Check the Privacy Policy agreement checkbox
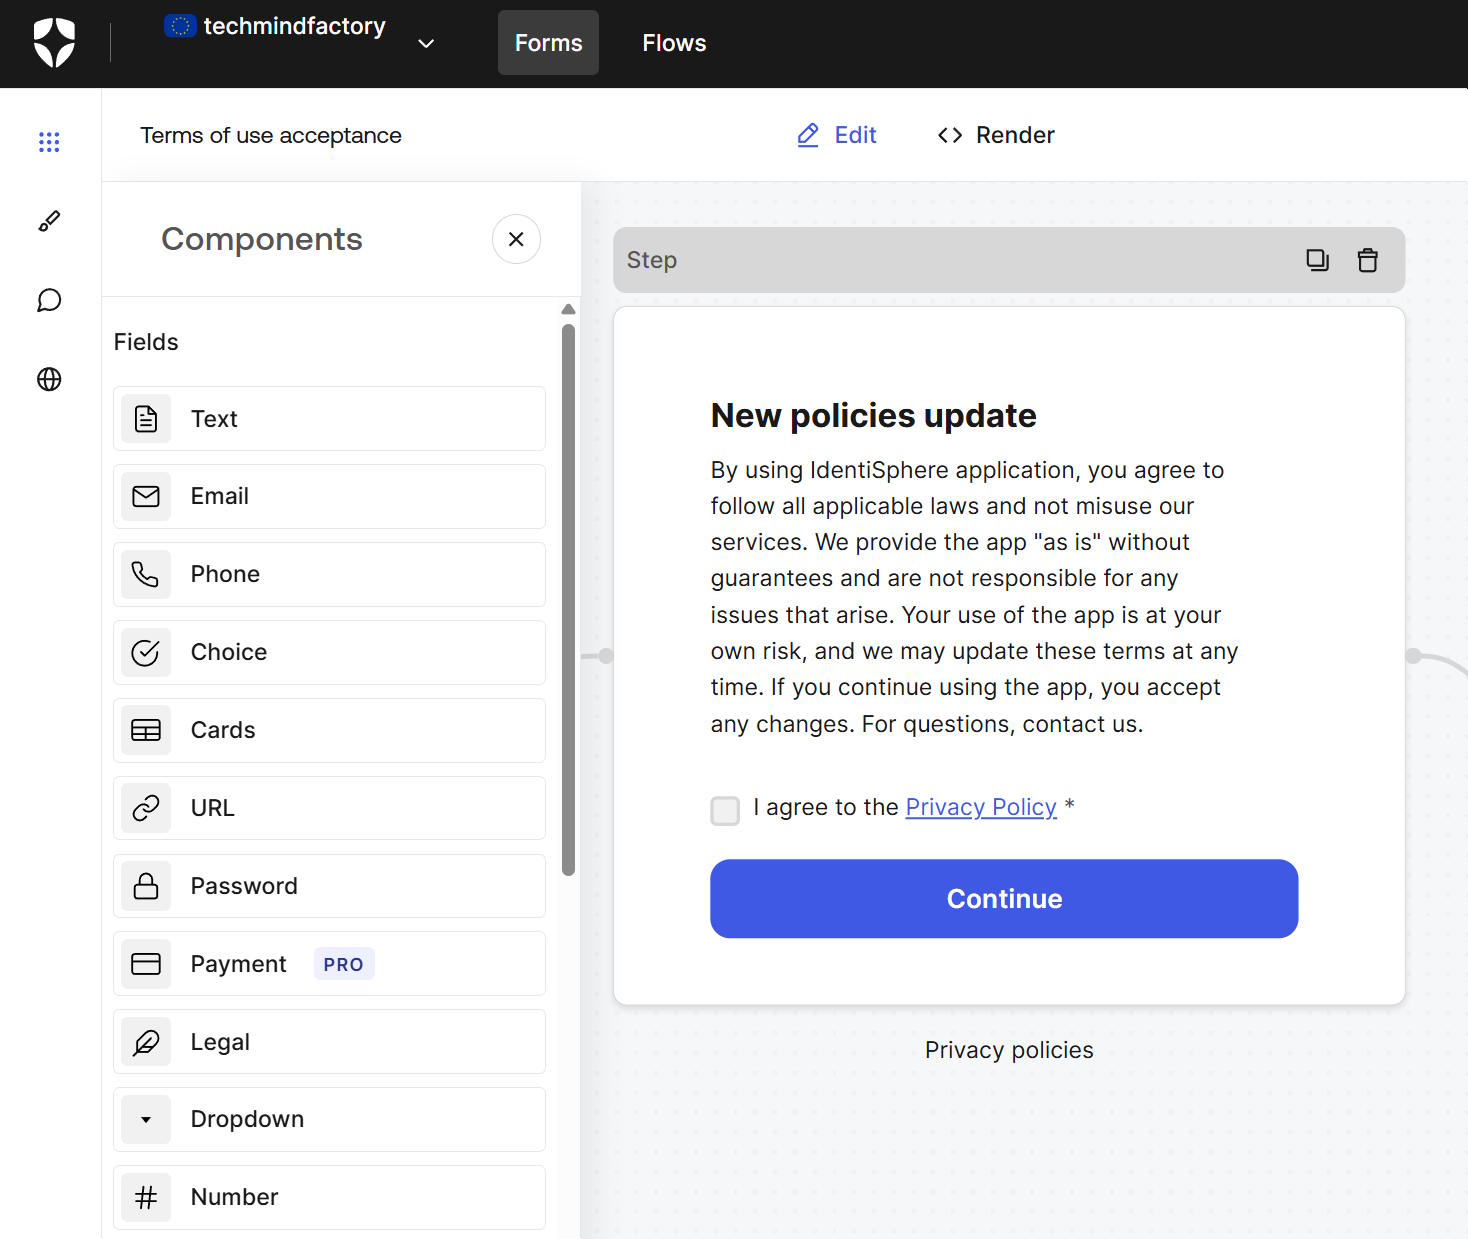This screenshot has height=1239, width=1468. [x=725, y=810]
